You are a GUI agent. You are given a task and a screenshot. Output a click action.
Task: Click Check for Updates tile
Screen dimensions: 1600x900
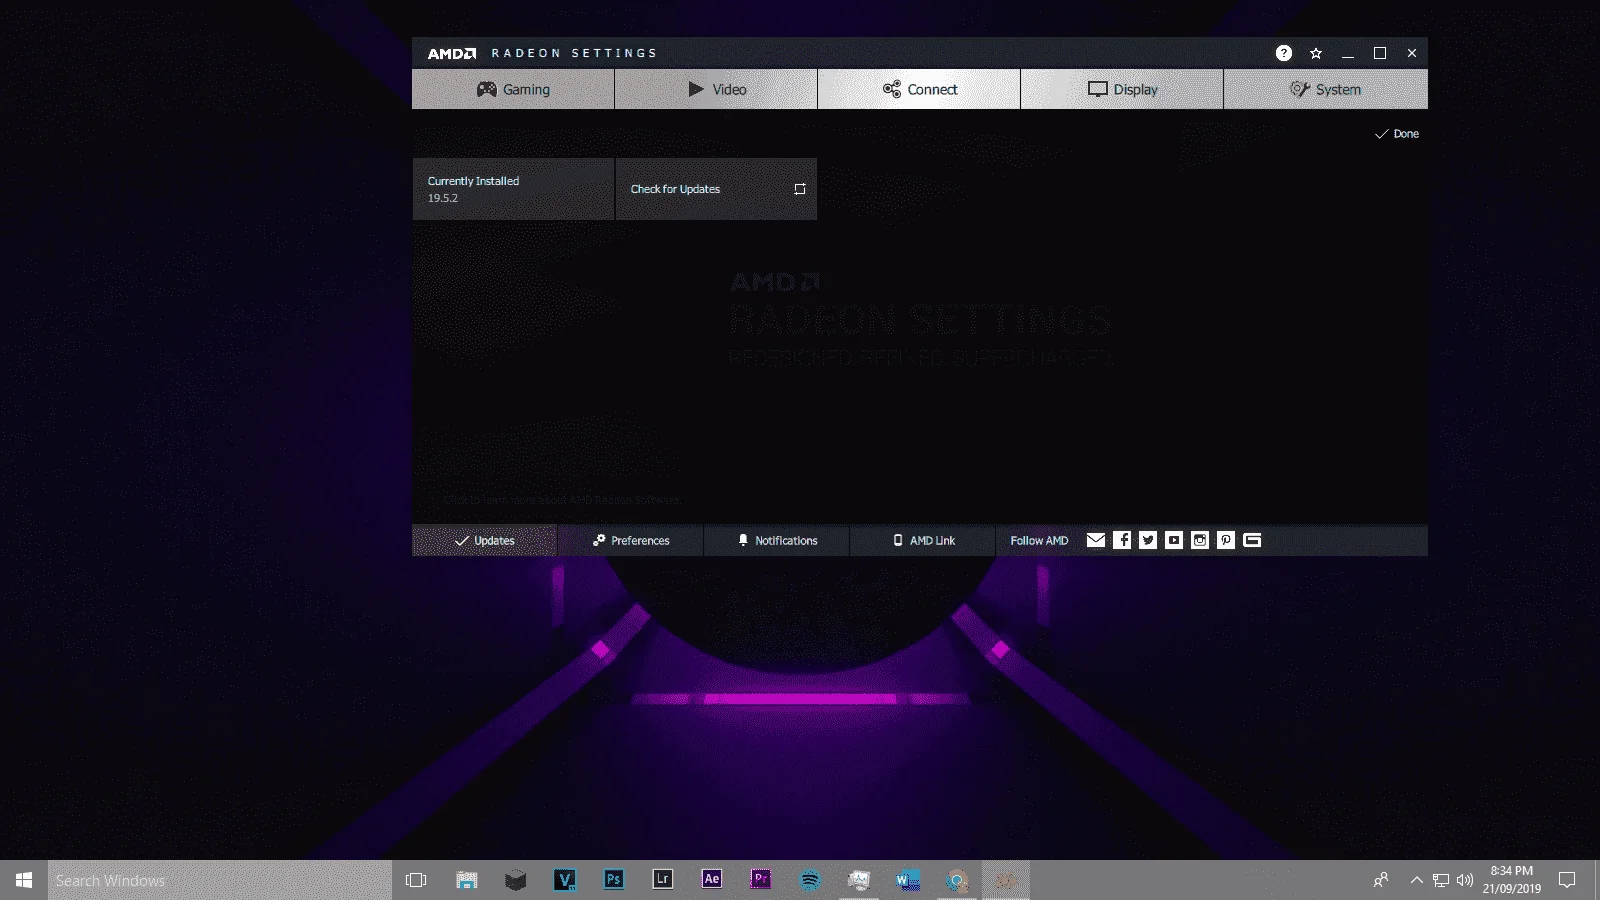point(716,189)
